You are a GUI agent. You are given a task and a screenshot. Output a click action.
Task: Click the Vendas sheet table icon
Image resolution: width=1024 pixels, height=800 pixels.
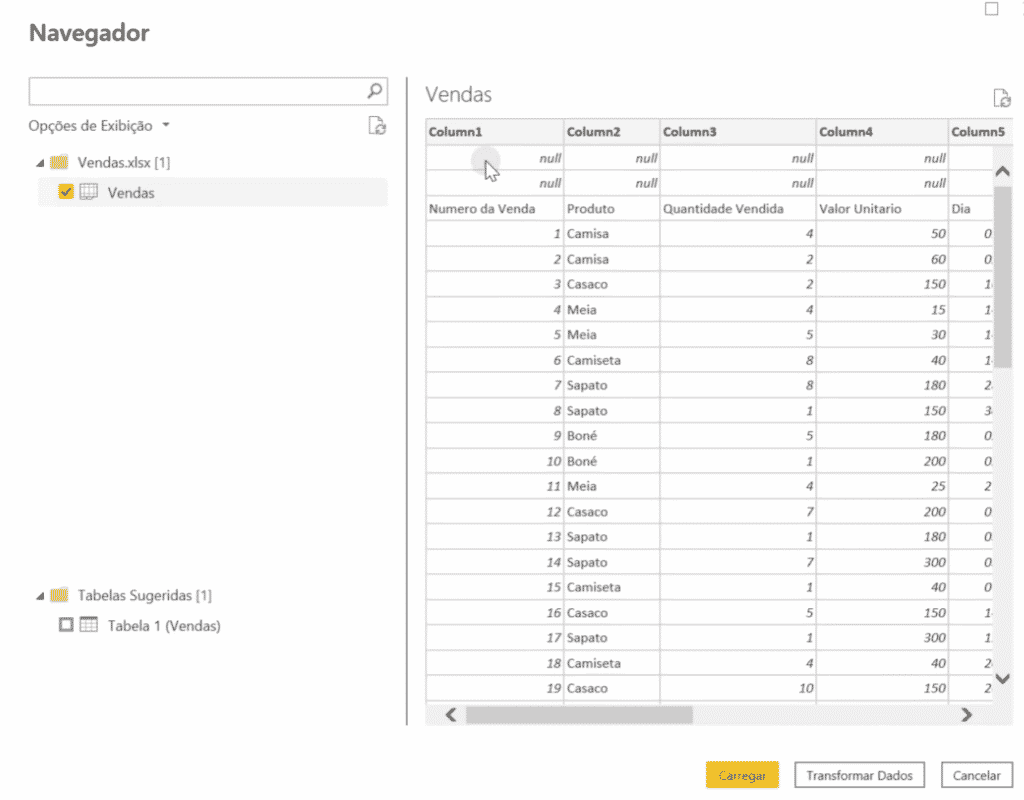click(88, 193)
